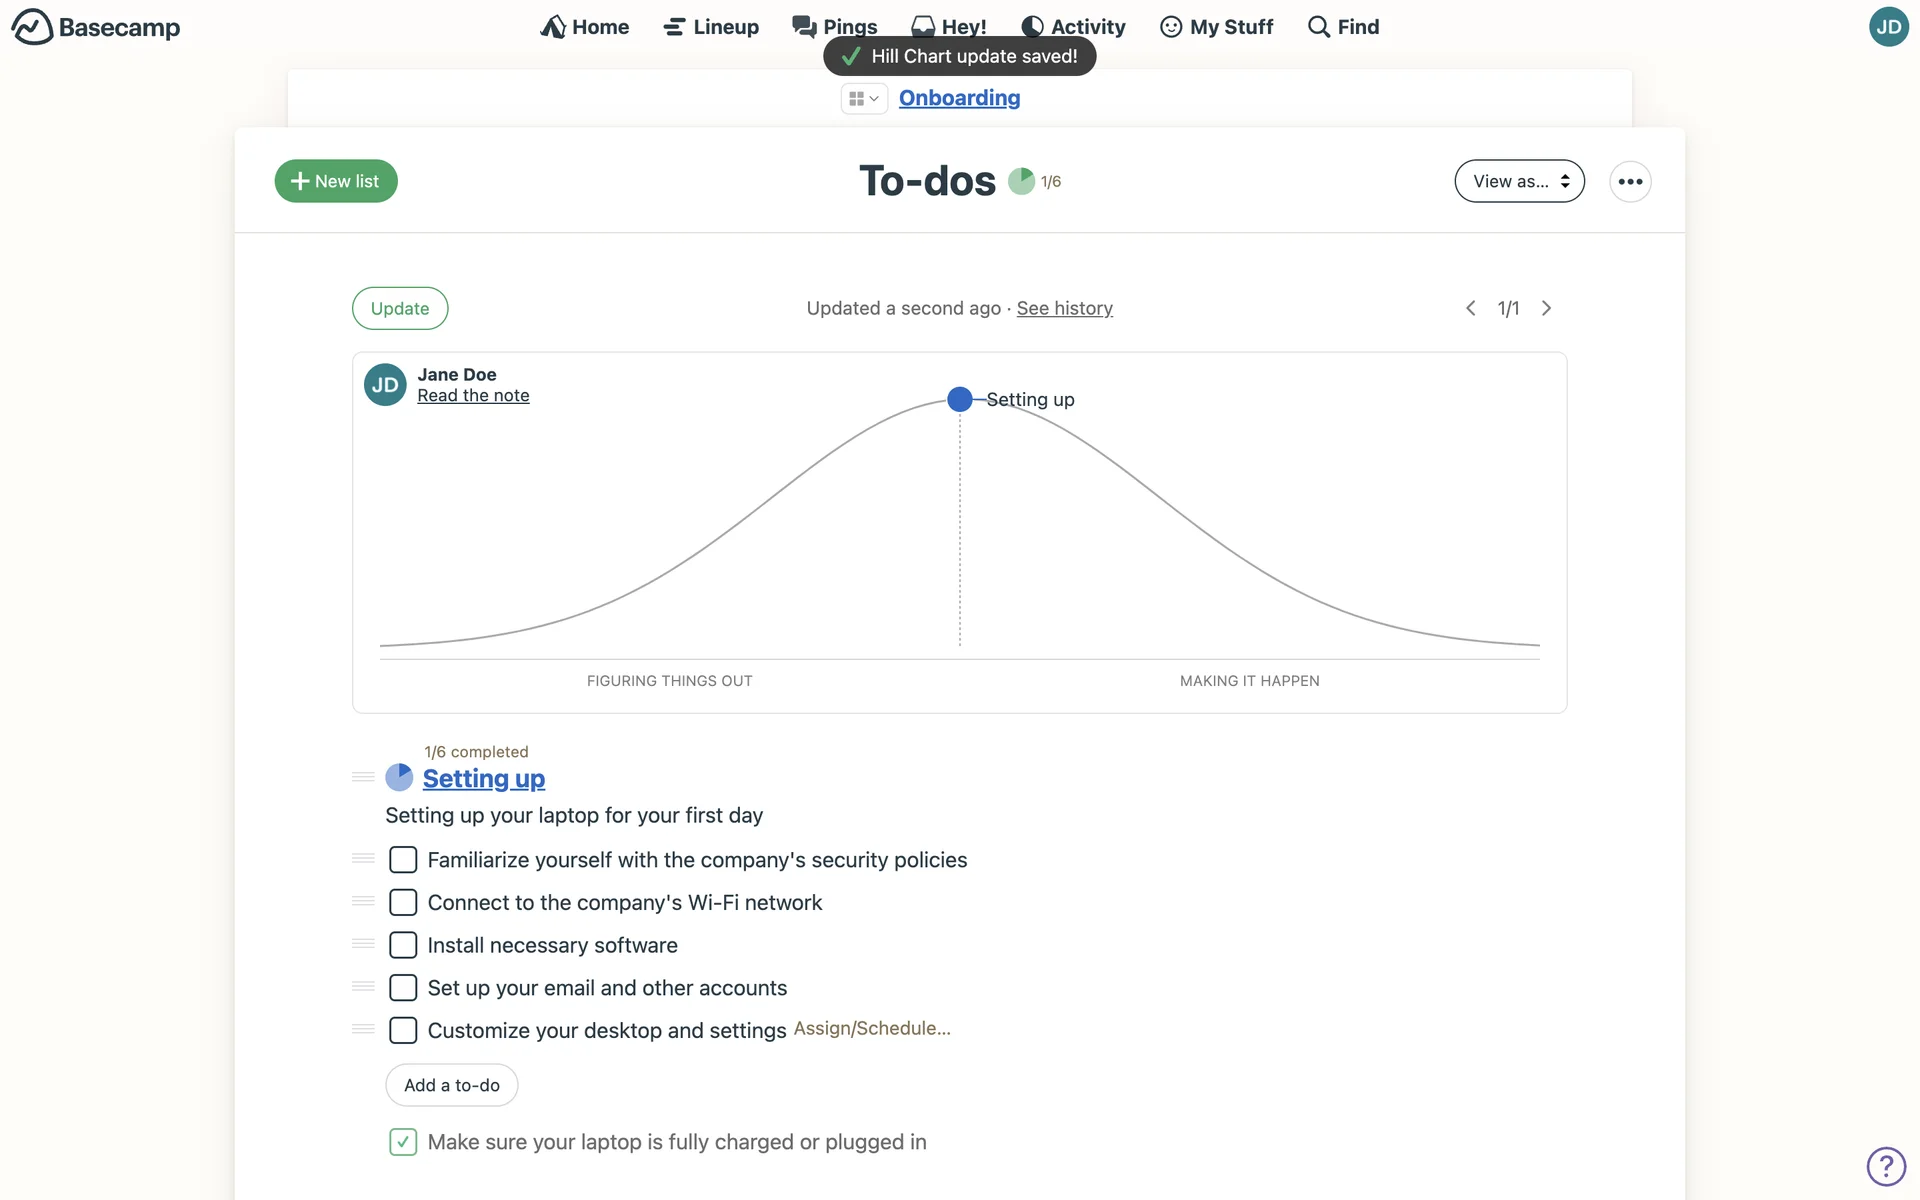Image resolution: width=1920 pixels, height=1200 pixels.
Task: Open the View as... dropdown
Action: 1519,181
